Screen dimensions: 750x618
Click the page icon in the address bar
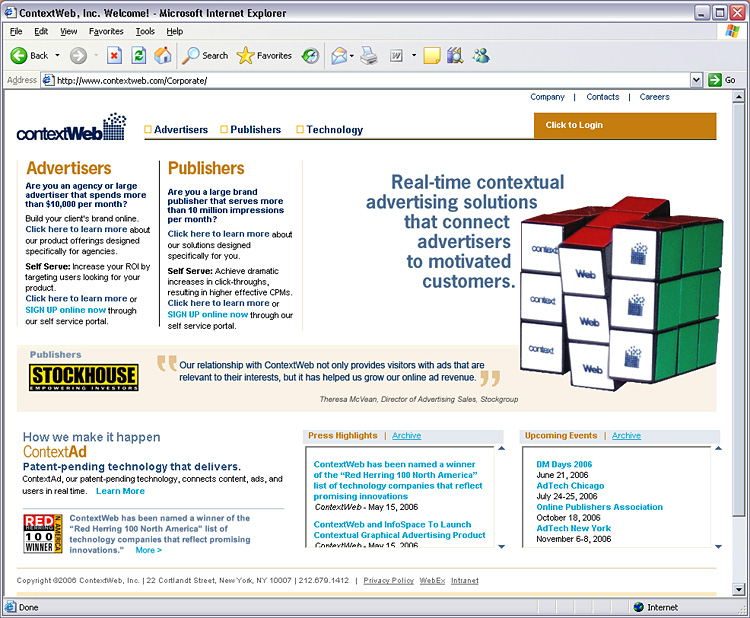48,80
